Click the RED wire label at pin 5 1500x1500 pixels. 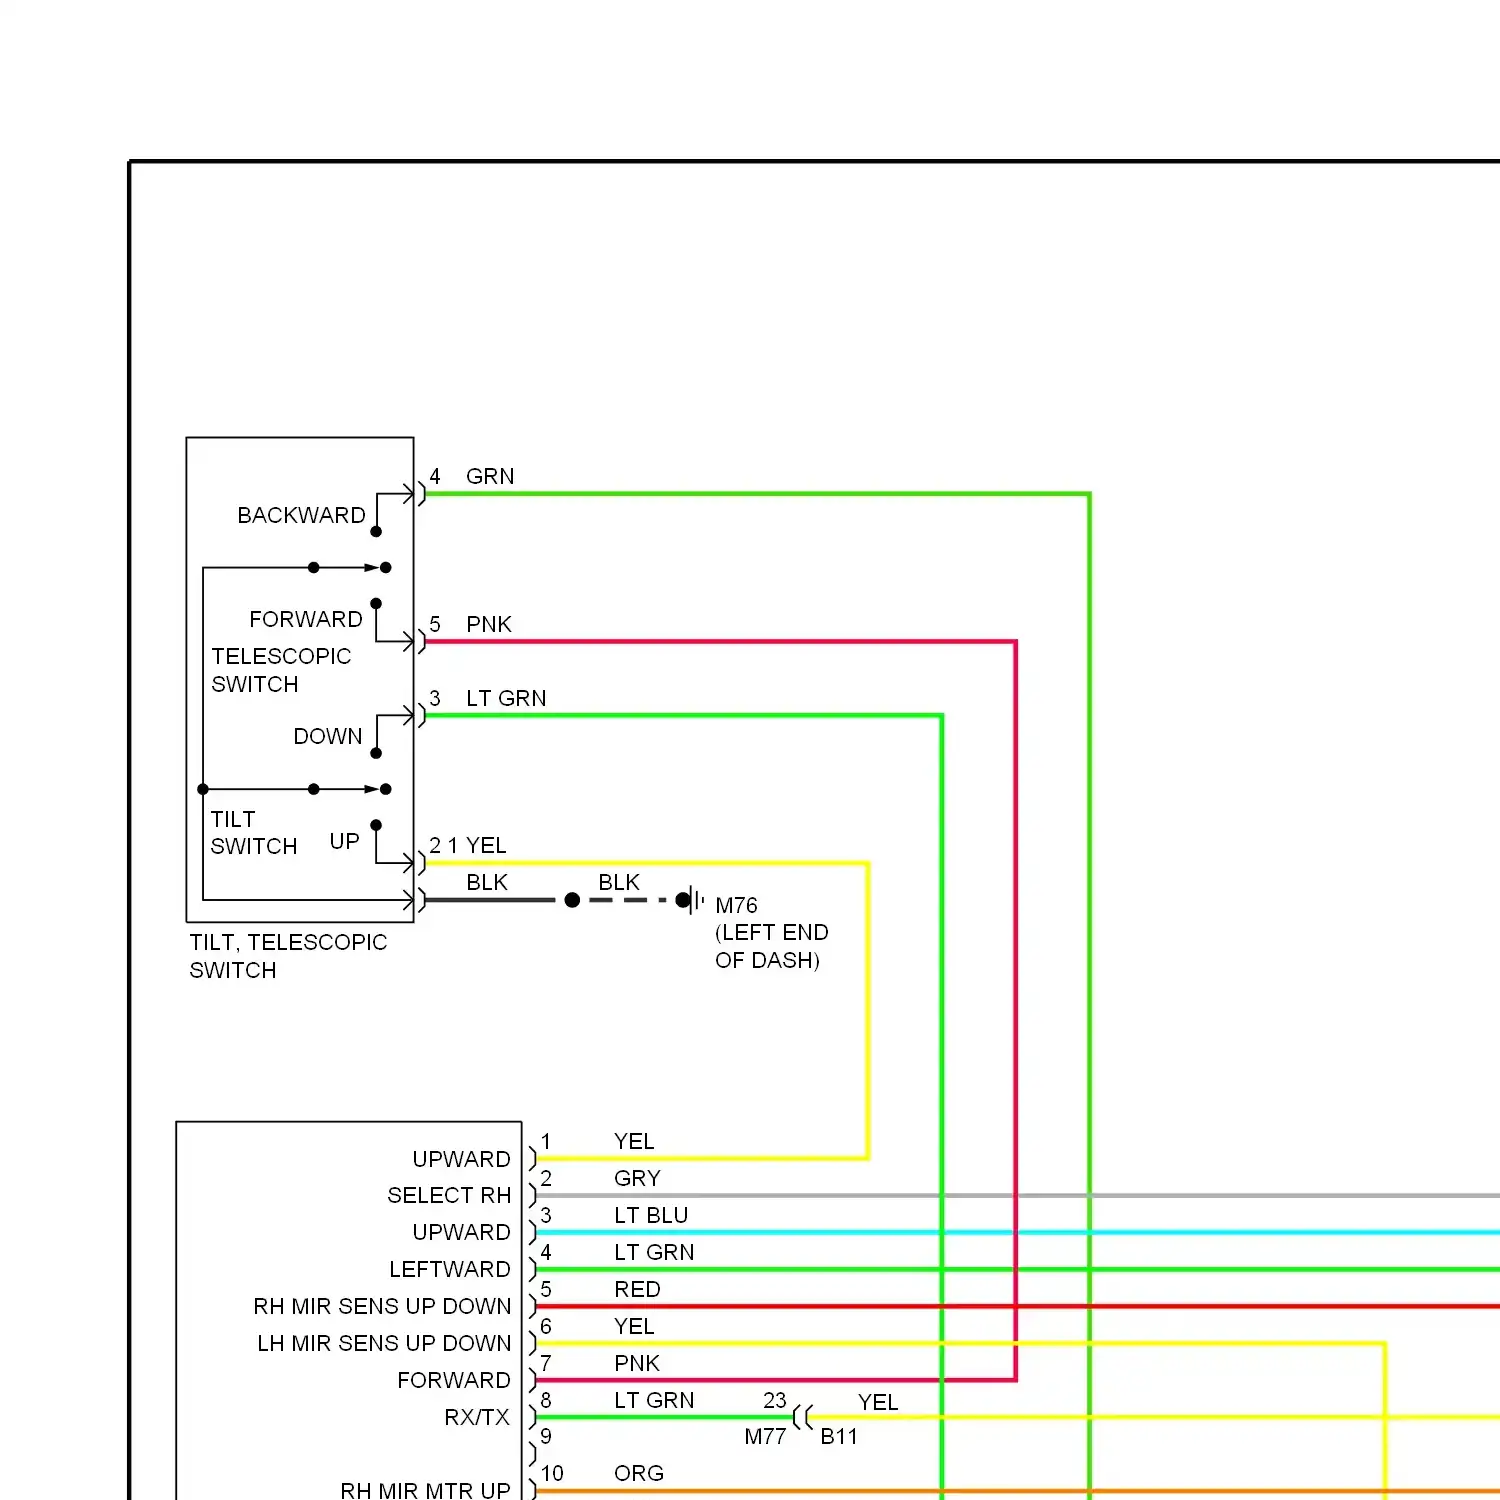(637, 1289)
